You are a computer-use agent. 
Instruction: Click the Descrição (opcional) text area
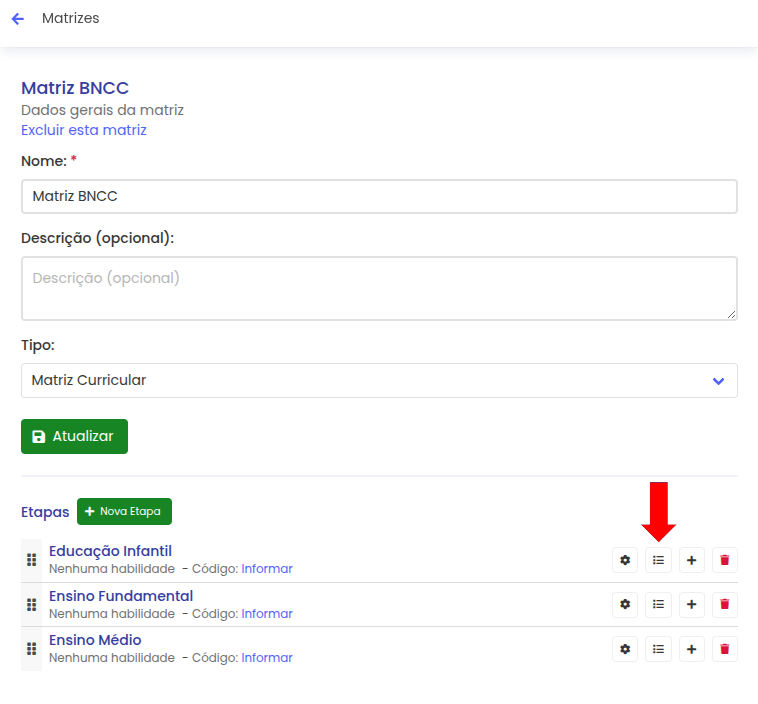click(x=379, y=288)
